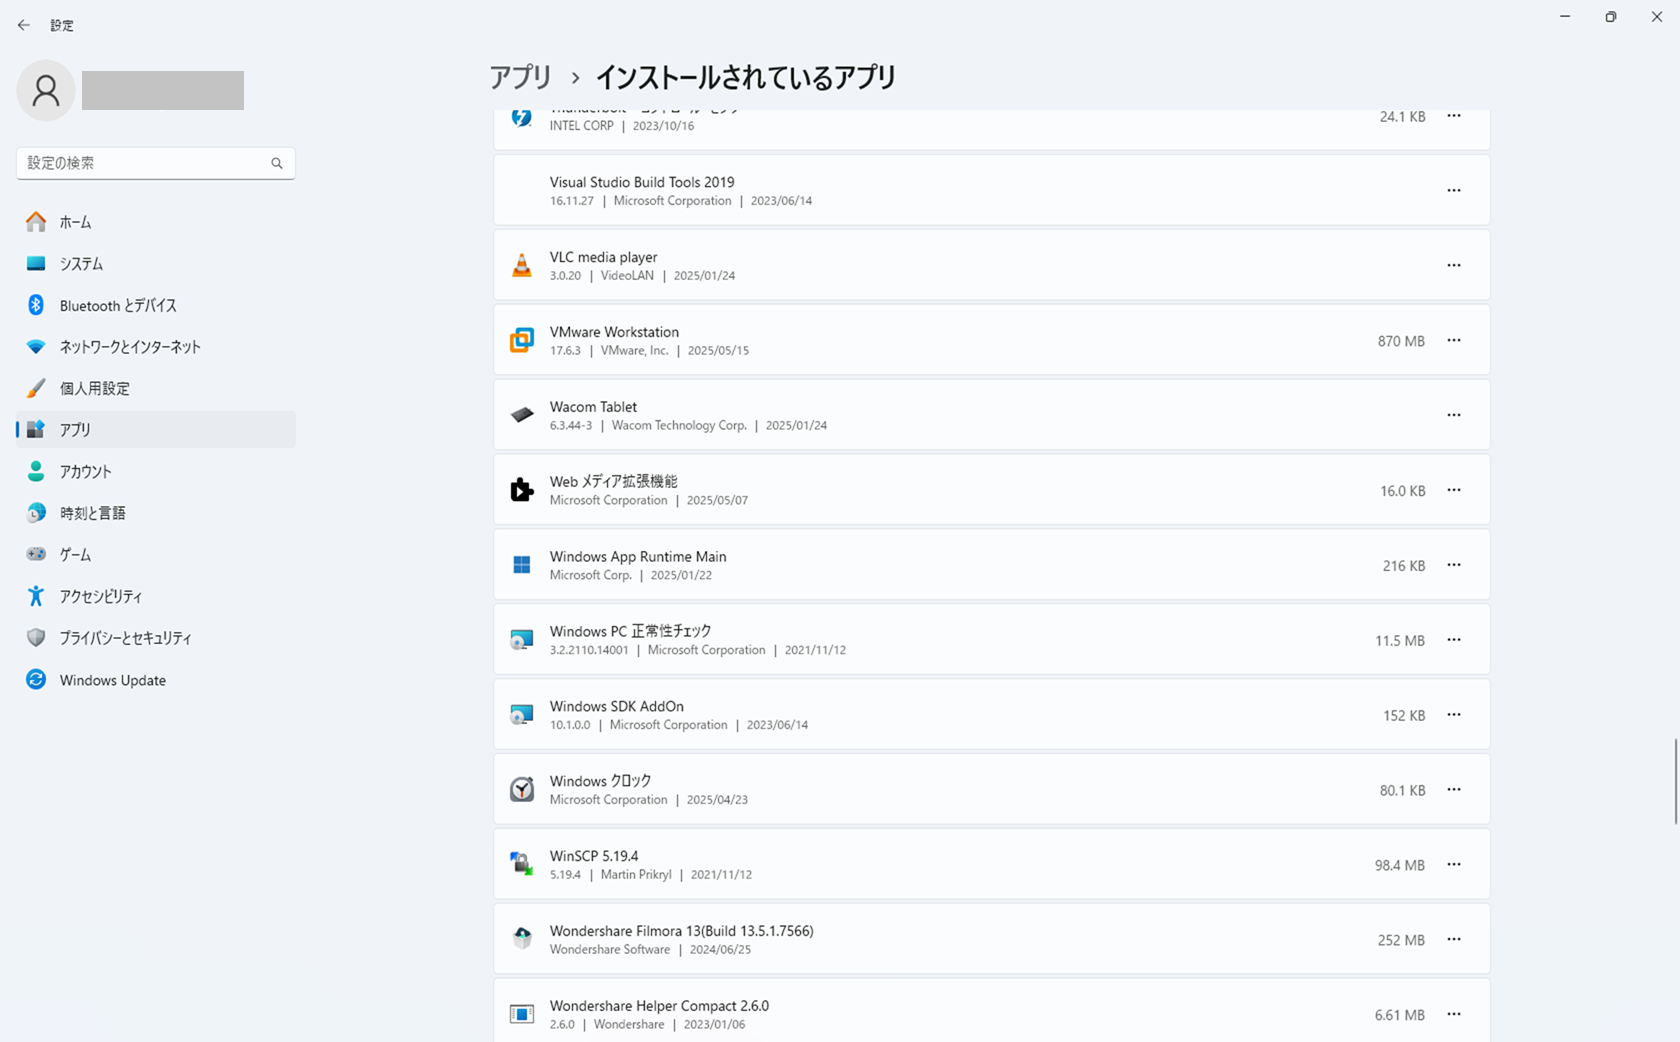
Task: Click the Windows SDK AddOn icon
Action: pos(522,715)
